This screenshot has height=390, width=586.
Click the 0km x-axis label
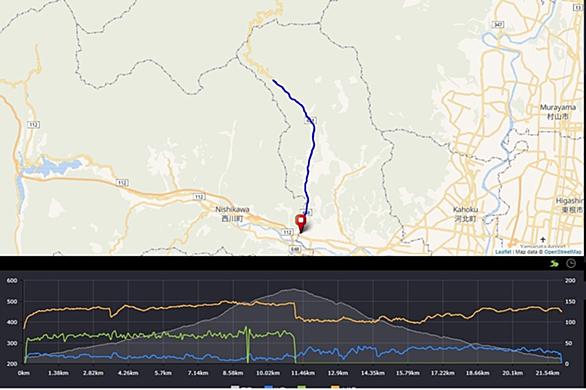pyautogui.click(x=24, y=373)
